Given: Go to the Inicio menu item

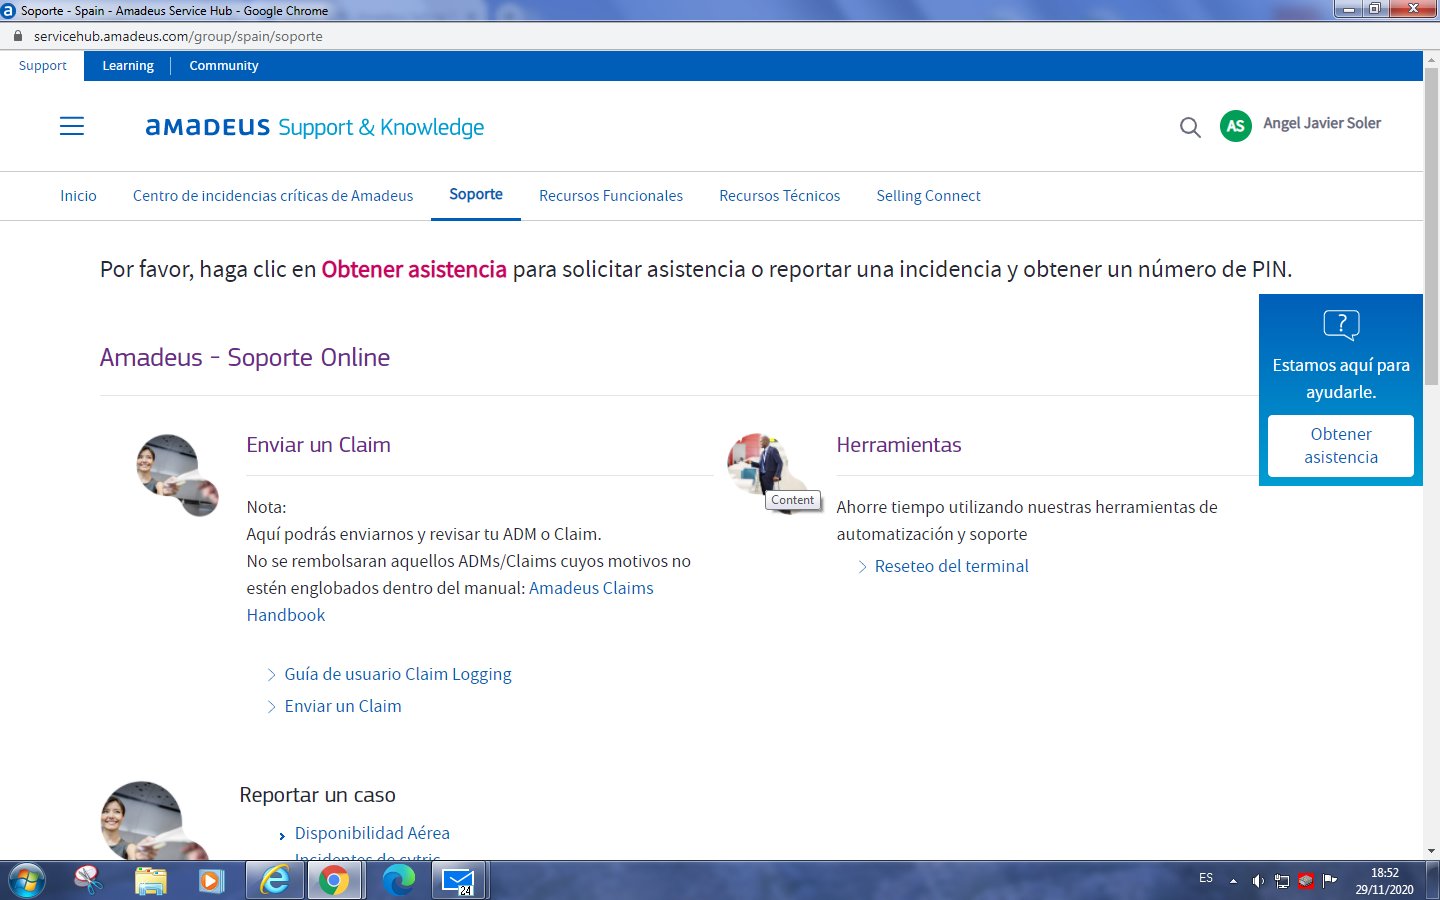Looking at the screenshot, I should click(78, 196).
